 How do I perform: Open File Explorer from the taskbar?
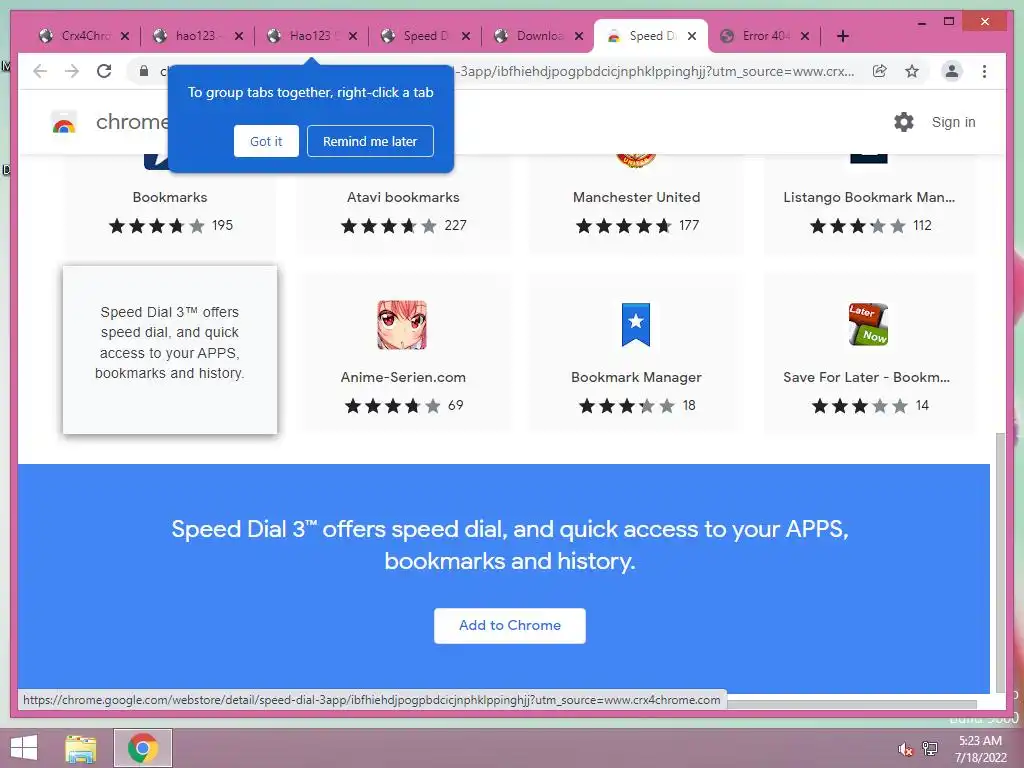80,748
